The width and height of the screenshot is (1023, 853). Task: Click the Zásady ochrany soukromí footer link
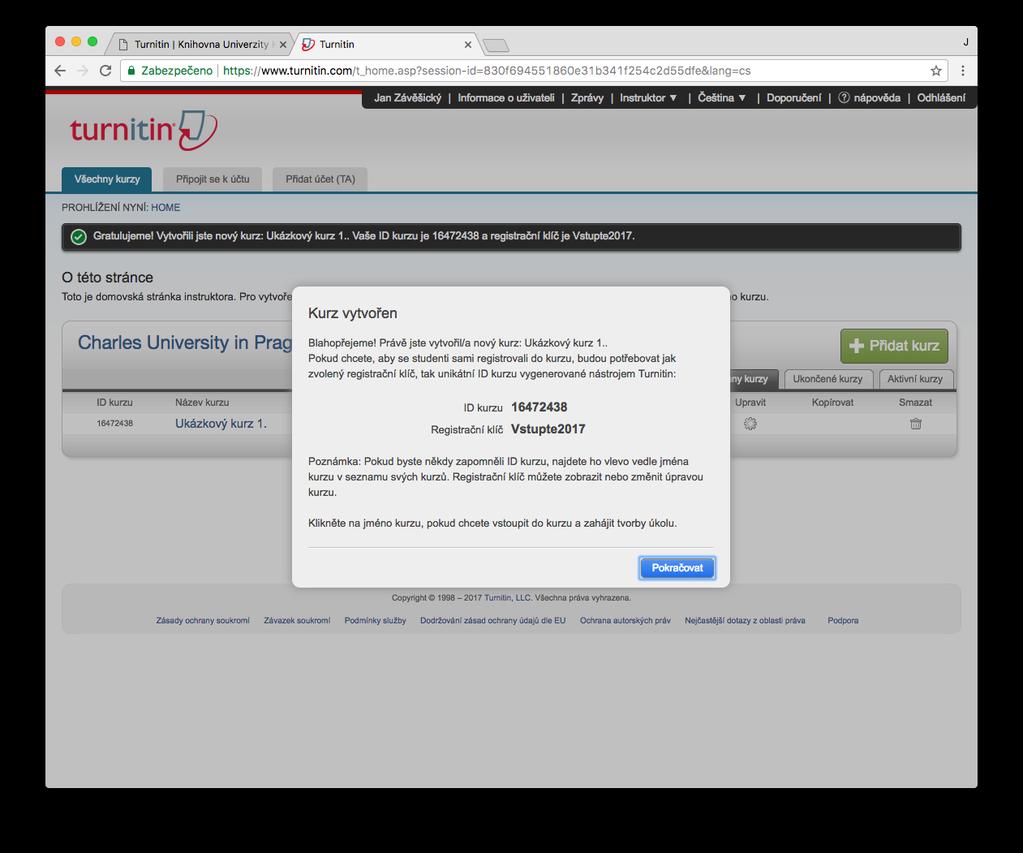click(x=202, y=621)
